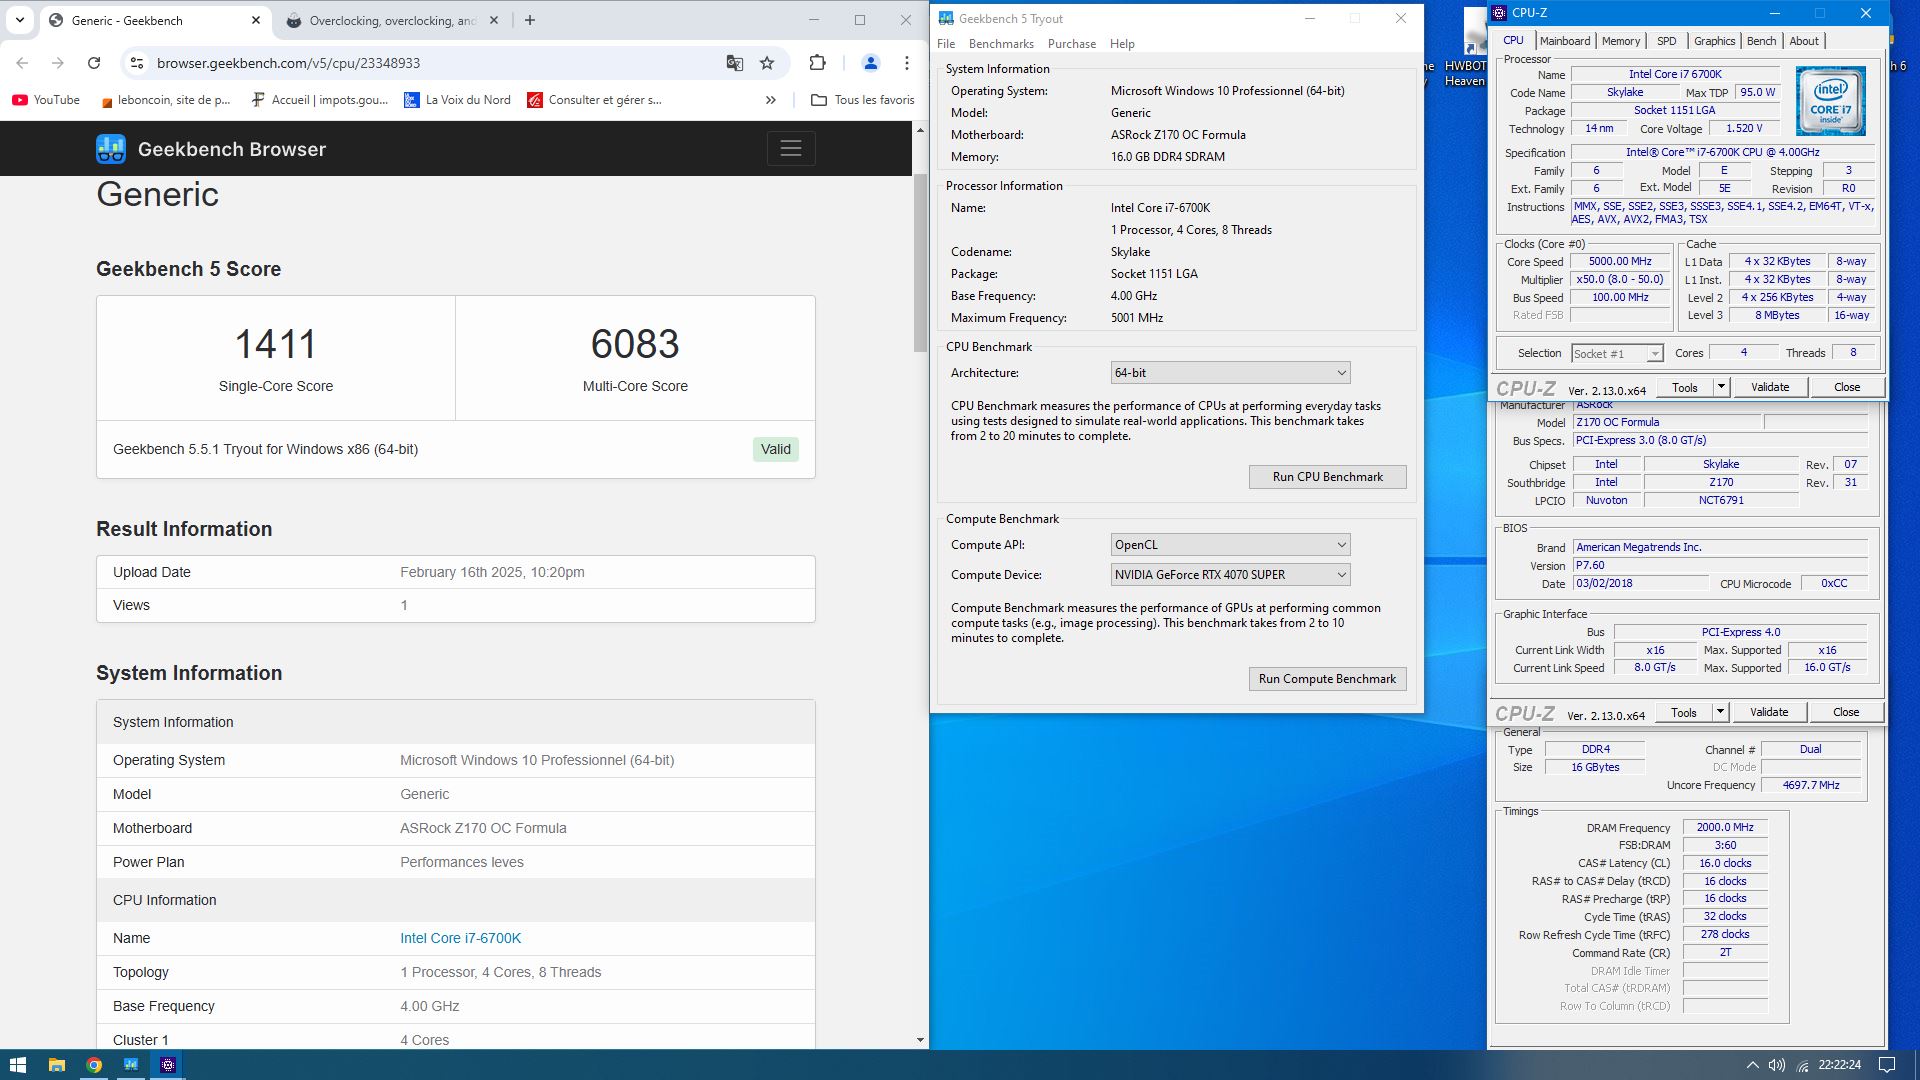Open Geekbench from the taskbar
This screenshot has height=1080, width=1920.
(x=131, y=1065)
